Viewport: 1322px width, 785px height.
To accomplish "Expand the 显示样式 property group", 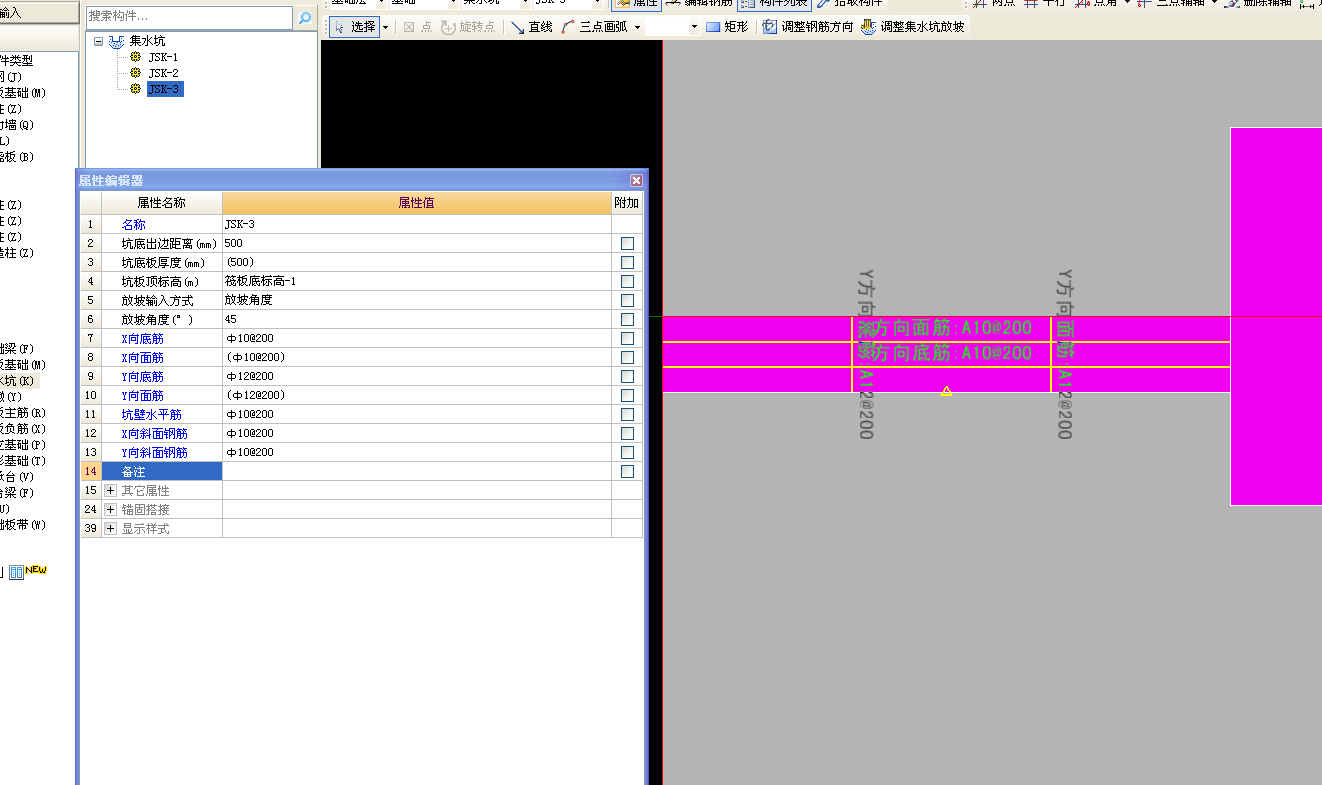I will [111, 529].
